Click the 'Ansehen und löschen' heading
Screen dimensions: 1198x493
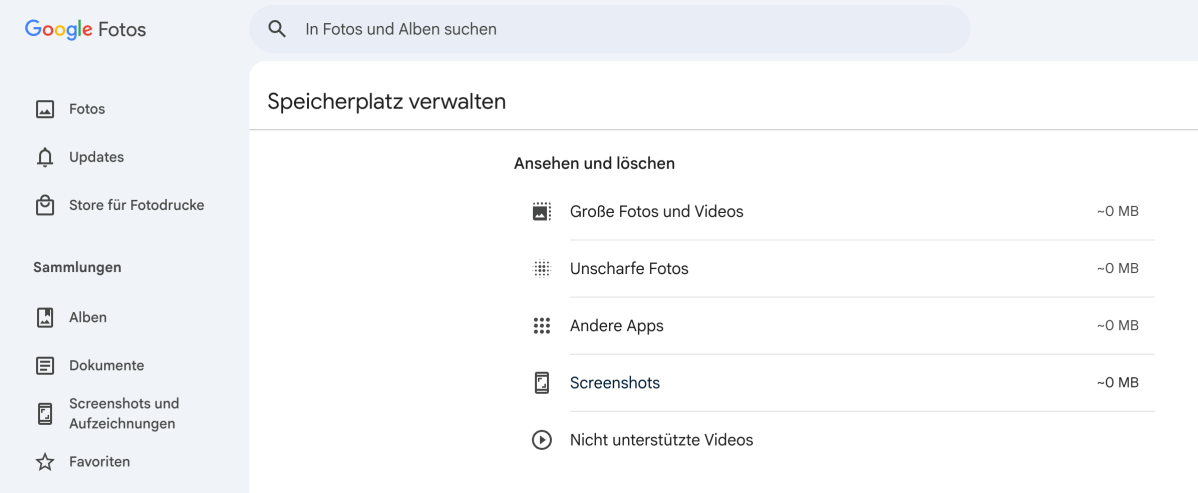[x=594, y=164]
